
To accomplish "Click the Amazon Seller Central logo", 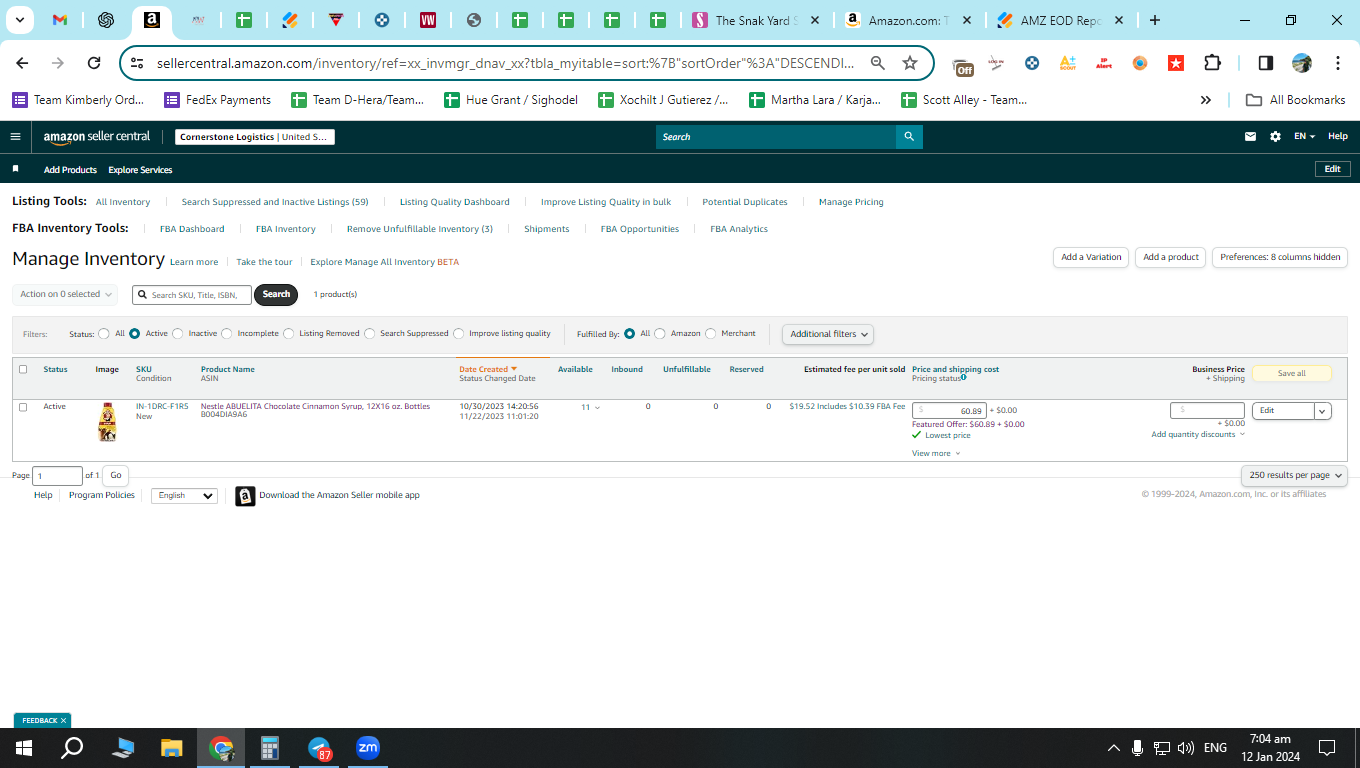I will 97,137.
